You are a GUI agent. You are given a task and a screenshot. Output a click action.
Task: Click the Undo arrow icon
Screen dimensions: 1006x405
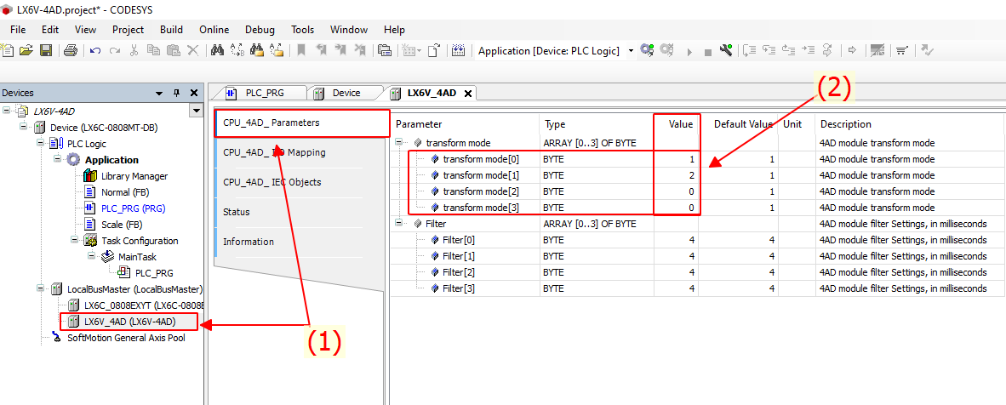coord(95,50)
